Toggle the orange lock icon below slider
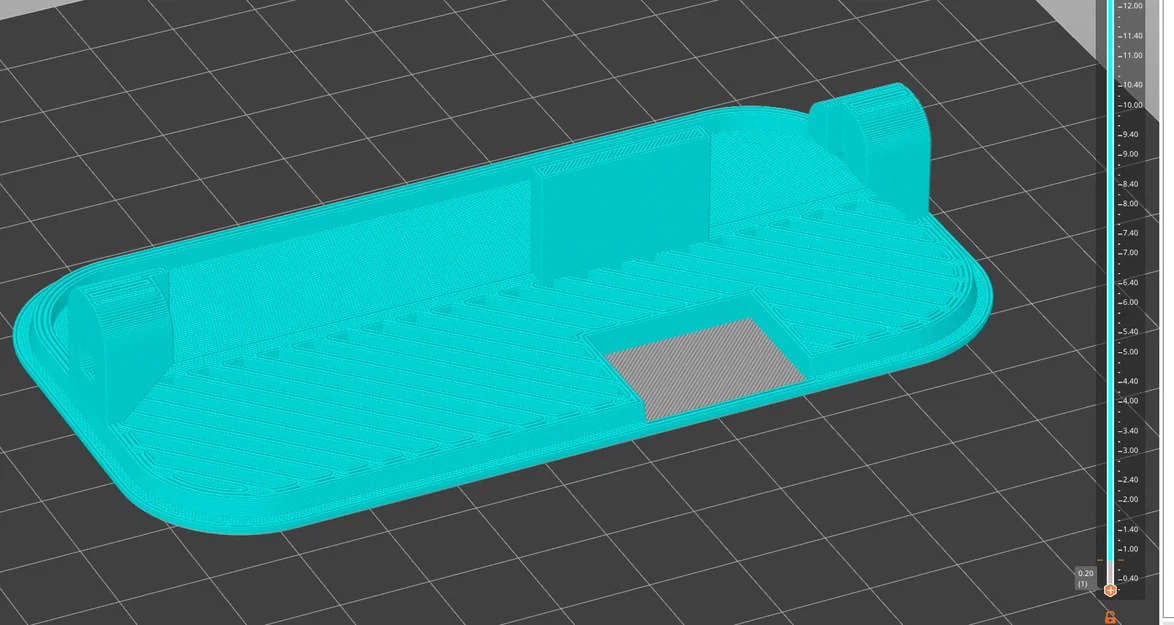 [x=1110, y=617]
